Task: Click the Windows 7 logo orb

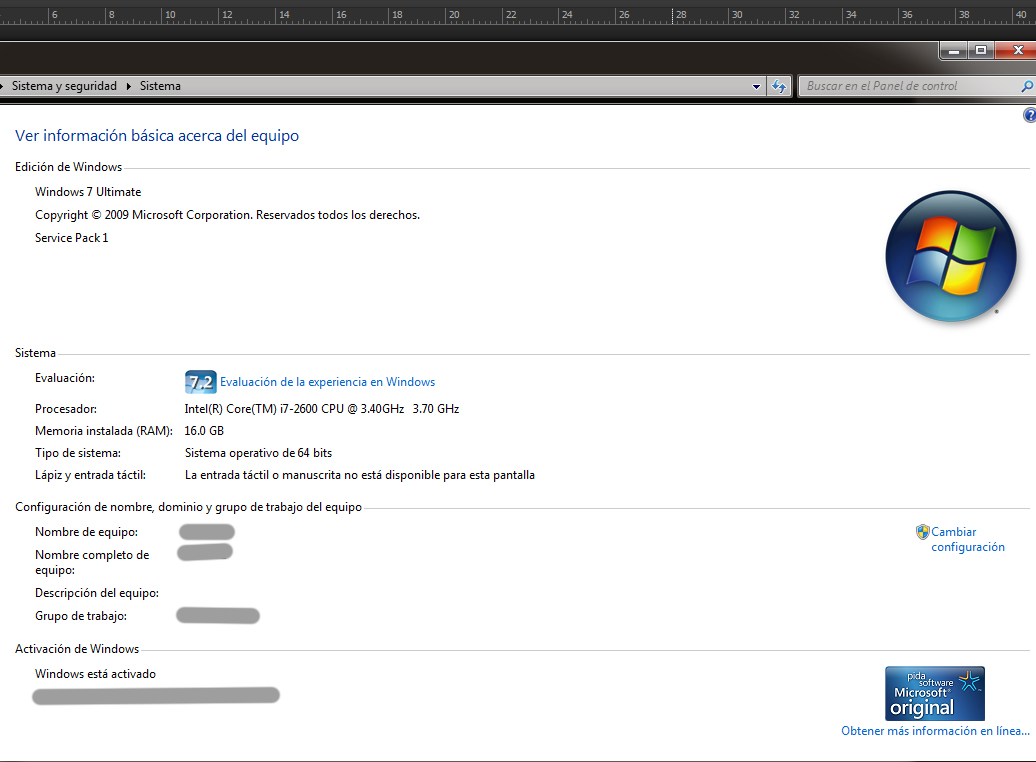Action: coord(950,256)
